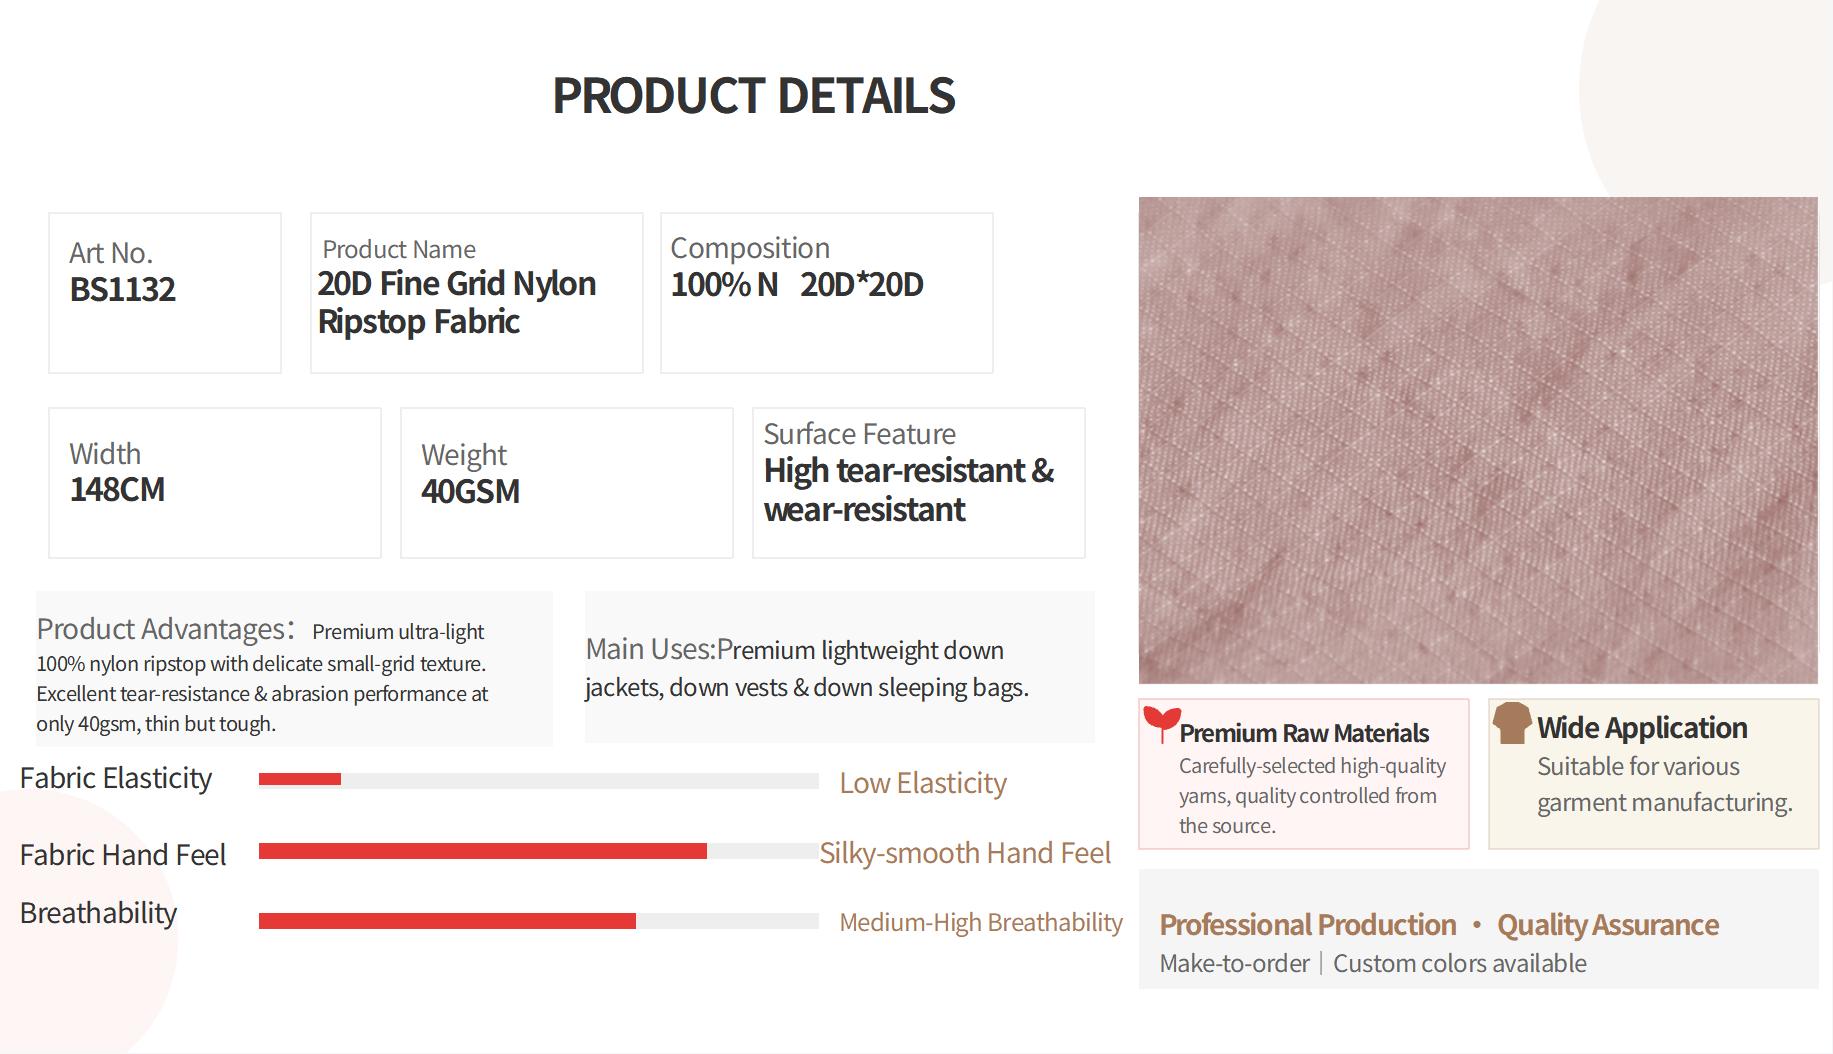Screen dimensions: 1833x1054
Task: Click the Fabric Hand Feel progress bar
Action: point(539,851)
